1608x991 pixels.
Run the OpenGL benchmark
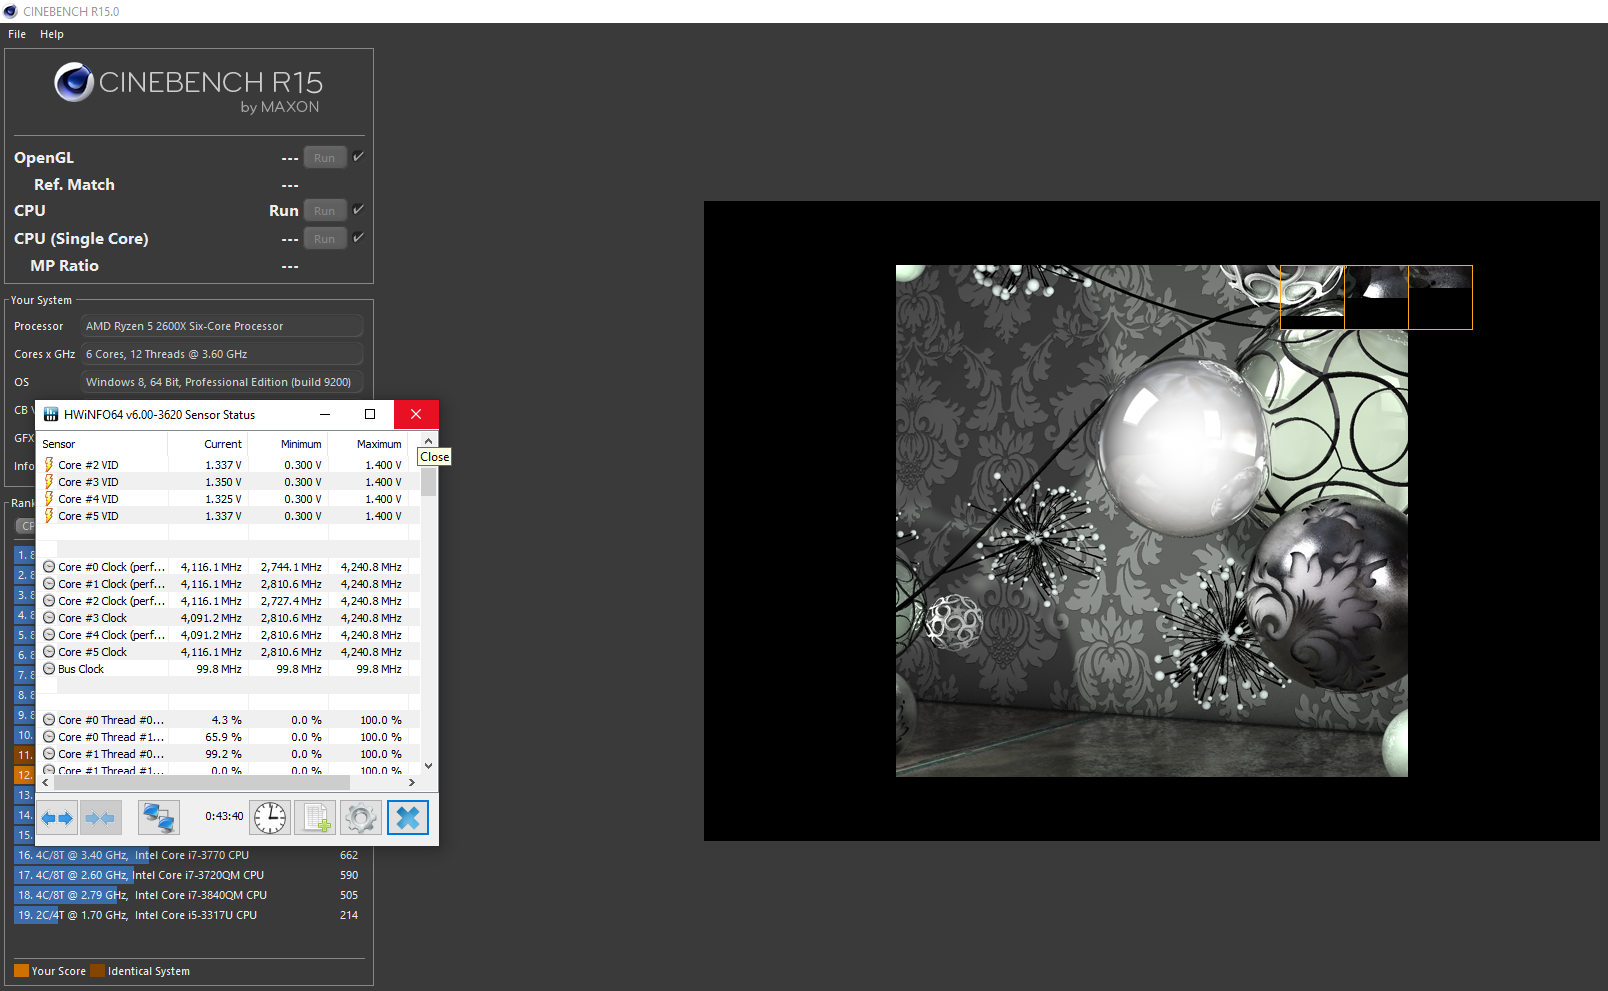(325, 158)
